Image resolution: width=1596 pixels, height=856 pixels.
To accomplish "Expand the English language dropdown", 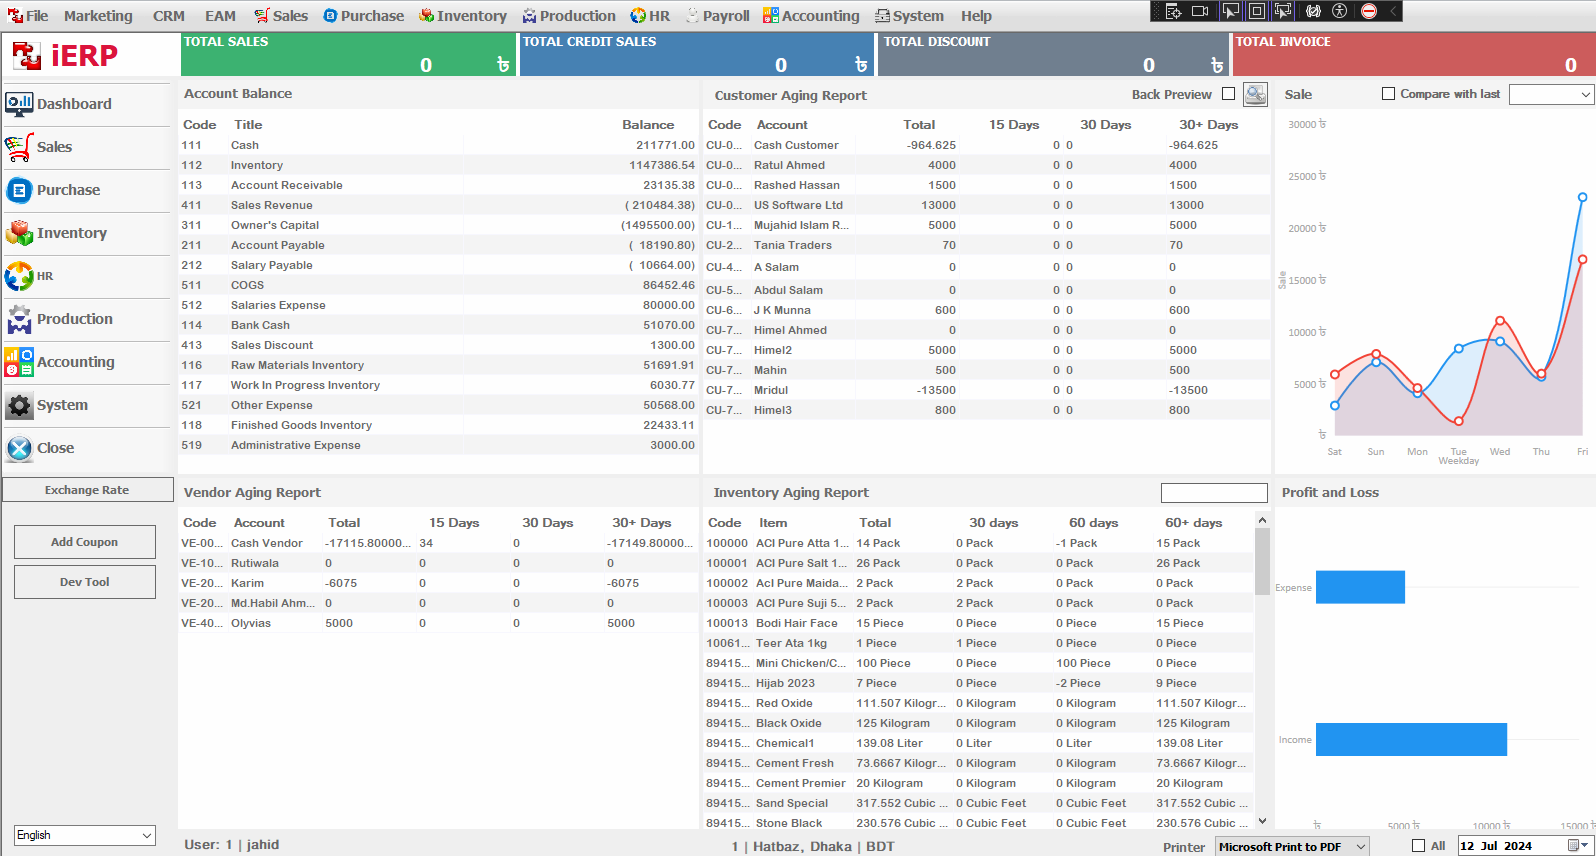I will (x=85, y=835).
